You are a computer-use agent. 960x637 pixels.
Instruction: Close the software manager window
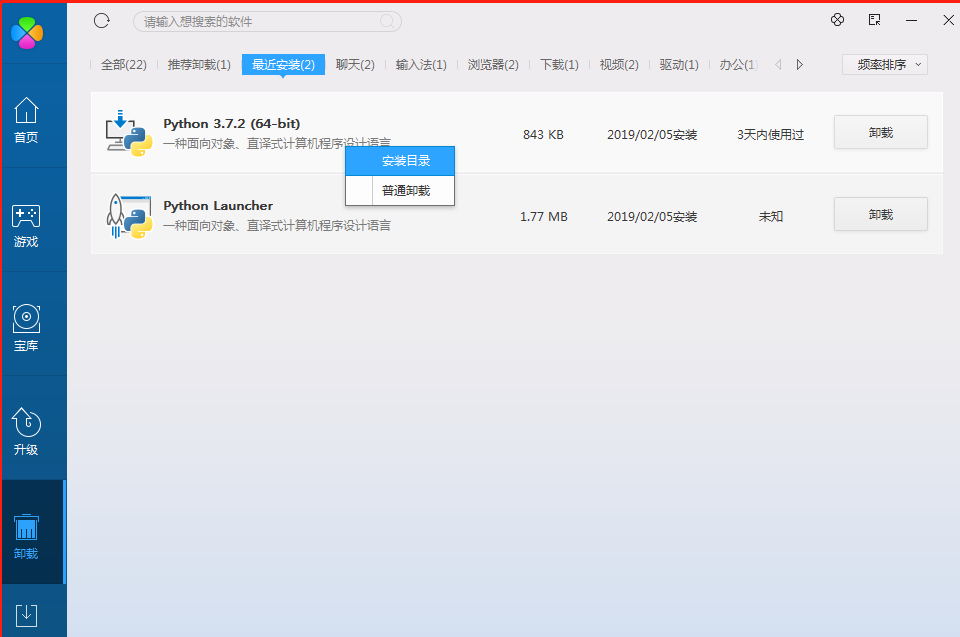(948, 20)
